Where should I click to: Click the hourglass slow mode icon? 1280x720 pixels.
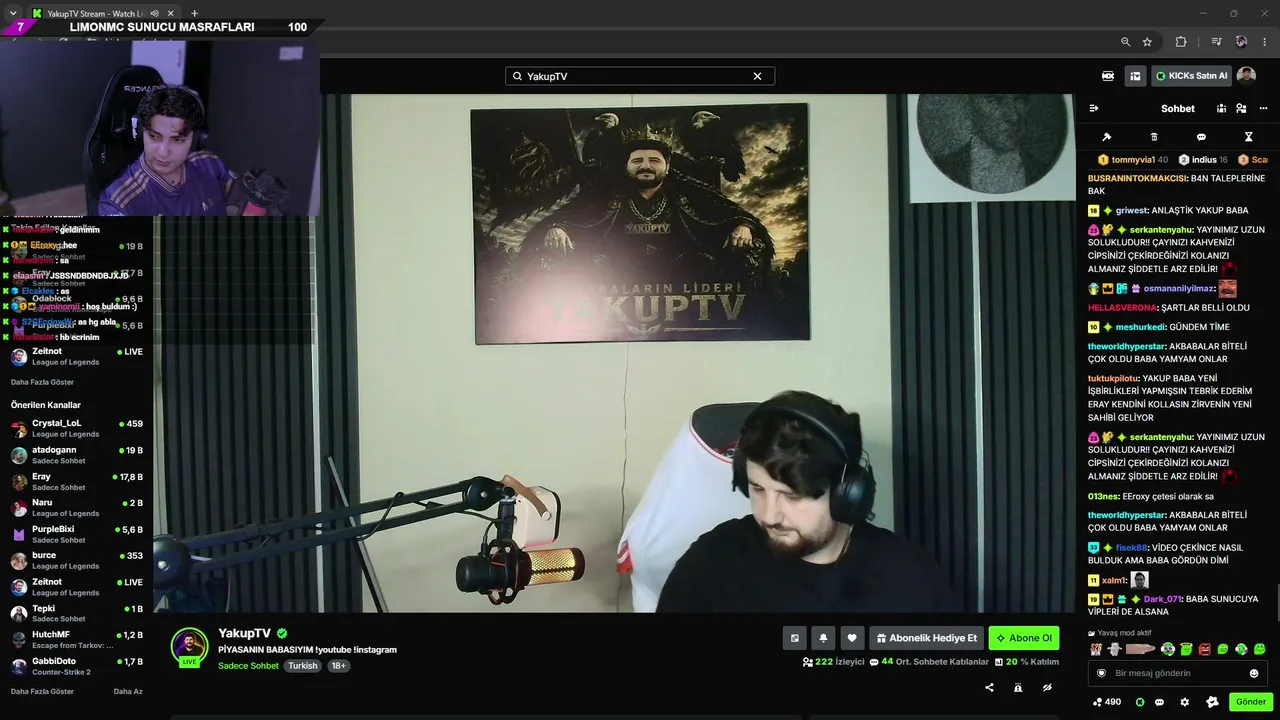tap(1248, 137)
